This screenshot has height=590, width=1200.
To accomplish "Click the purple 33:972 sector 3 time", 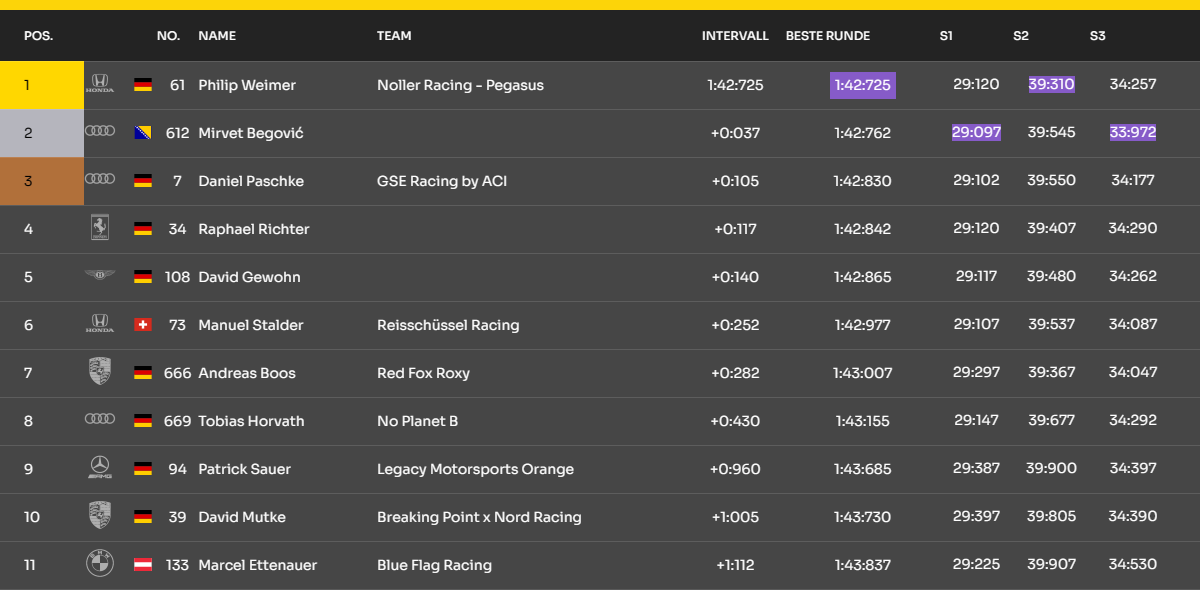I will pyautogui.click(x=1132, y=132).
